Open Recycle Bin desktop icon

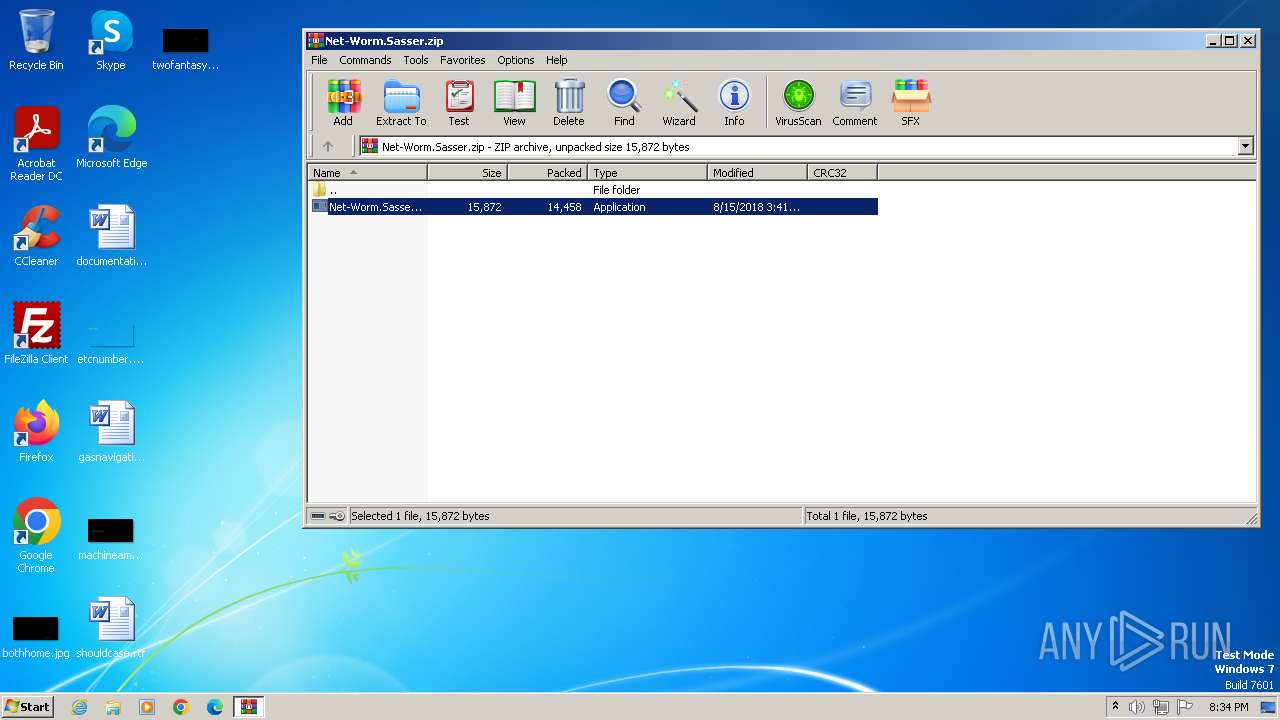click(x=36, y=40)
